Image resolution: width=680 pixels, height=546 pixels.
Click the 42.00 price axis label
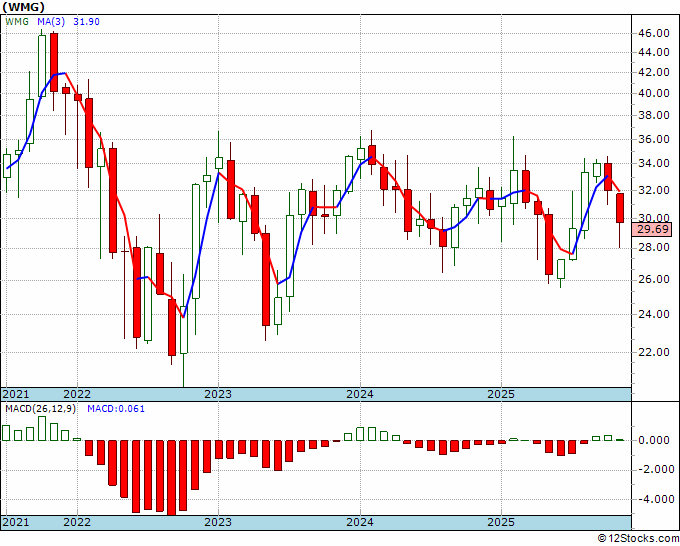(x=653, y=72)
